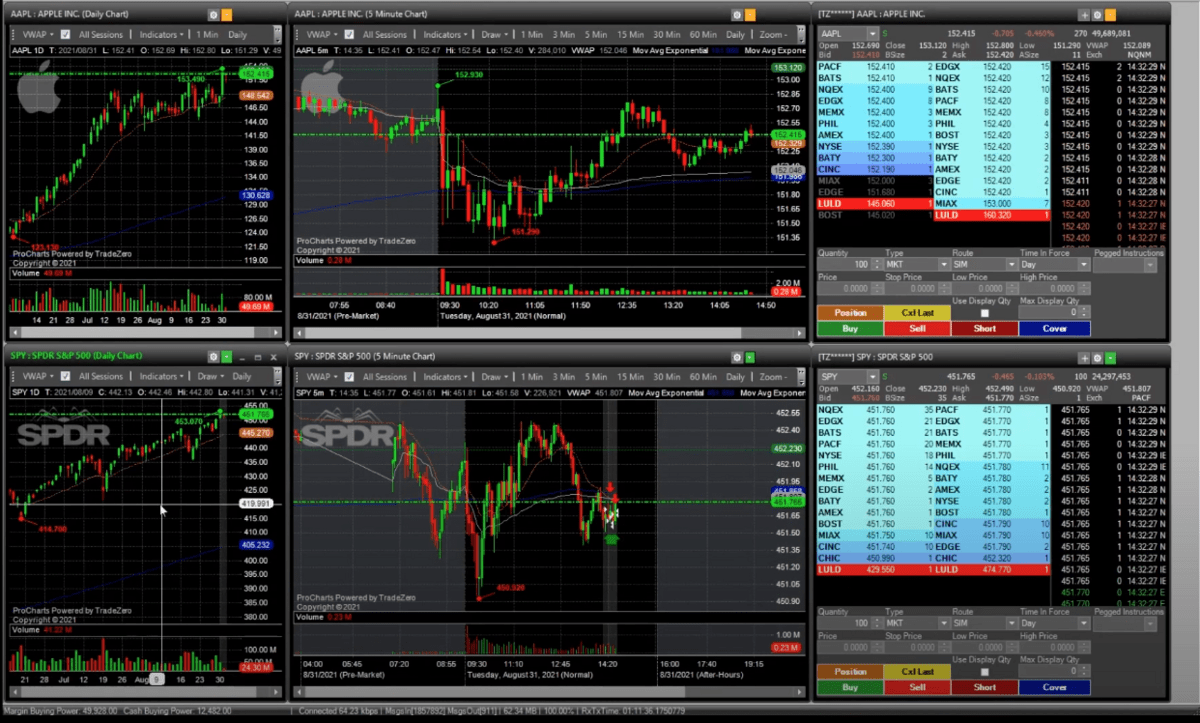This screenshot has height=723, width=1200.
Task: Click toolbar grip handle in SPY 5 Minute Chart
Action: (x=299, y=376)
